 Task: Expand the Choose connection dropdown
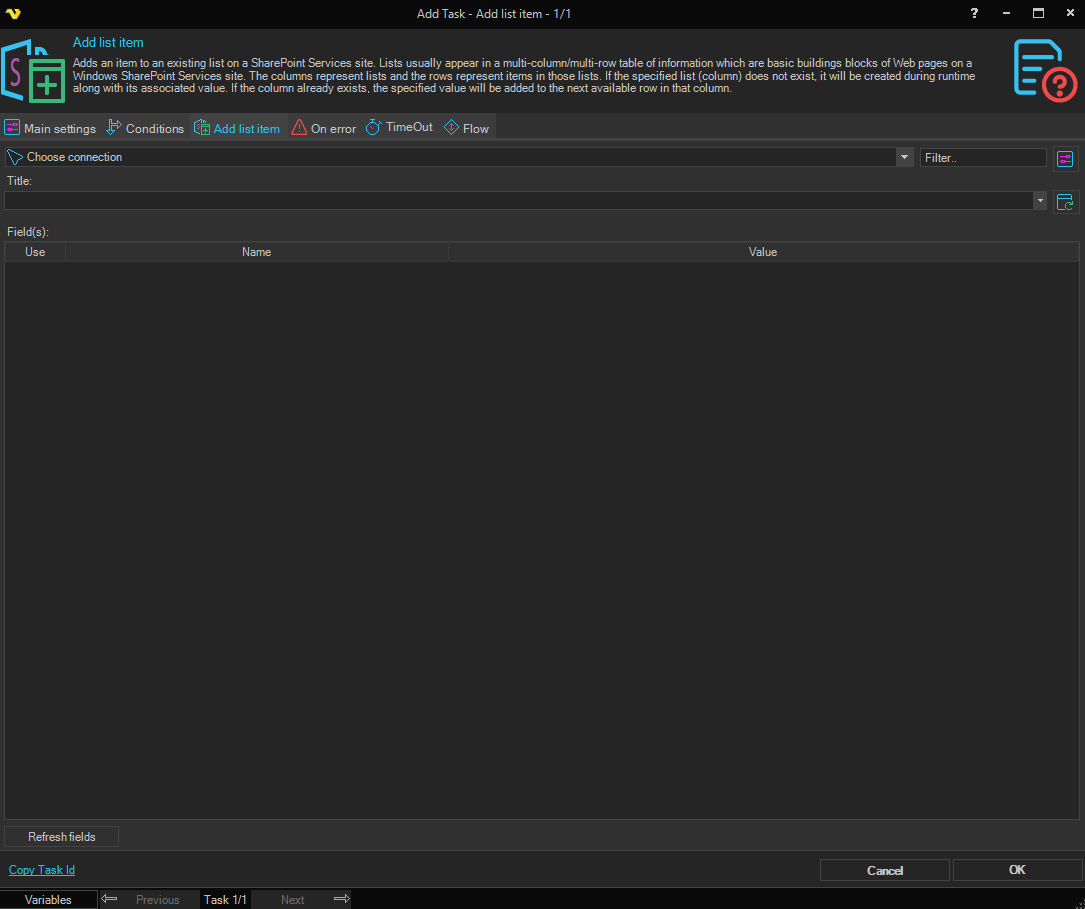point(904,157)
